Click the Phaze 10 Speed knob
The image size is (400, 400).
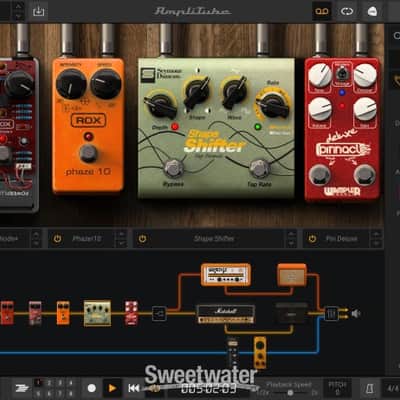click(x=106, y=84)
